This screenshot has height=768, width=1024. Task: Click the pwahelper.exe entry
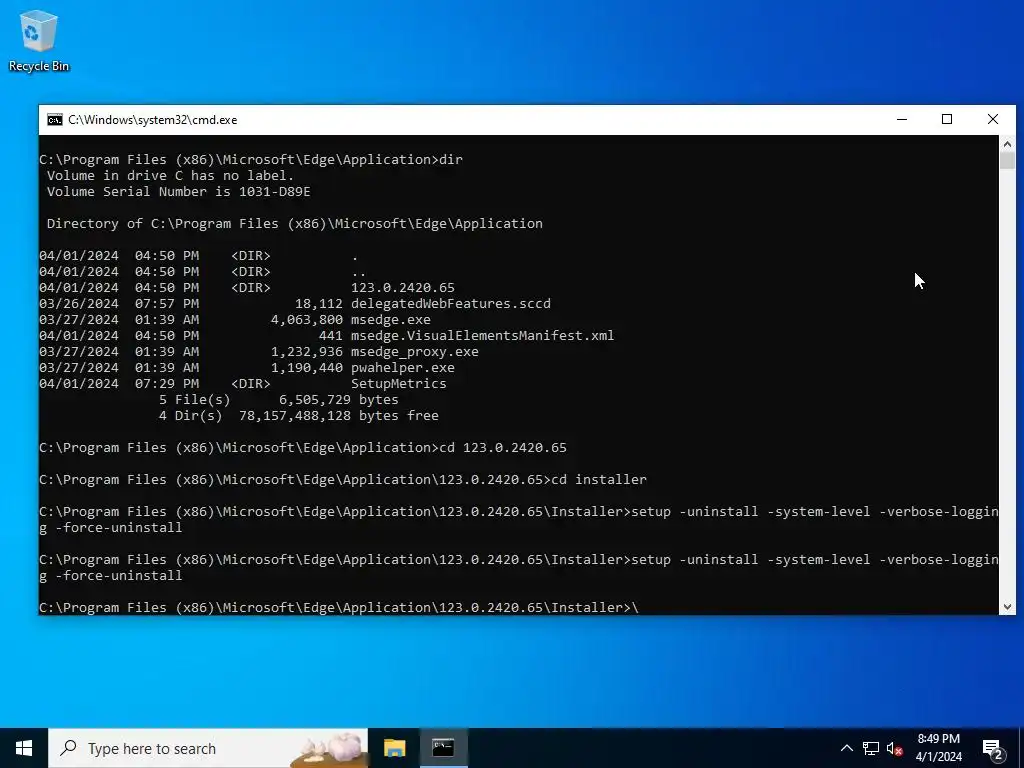click(403, 368)
